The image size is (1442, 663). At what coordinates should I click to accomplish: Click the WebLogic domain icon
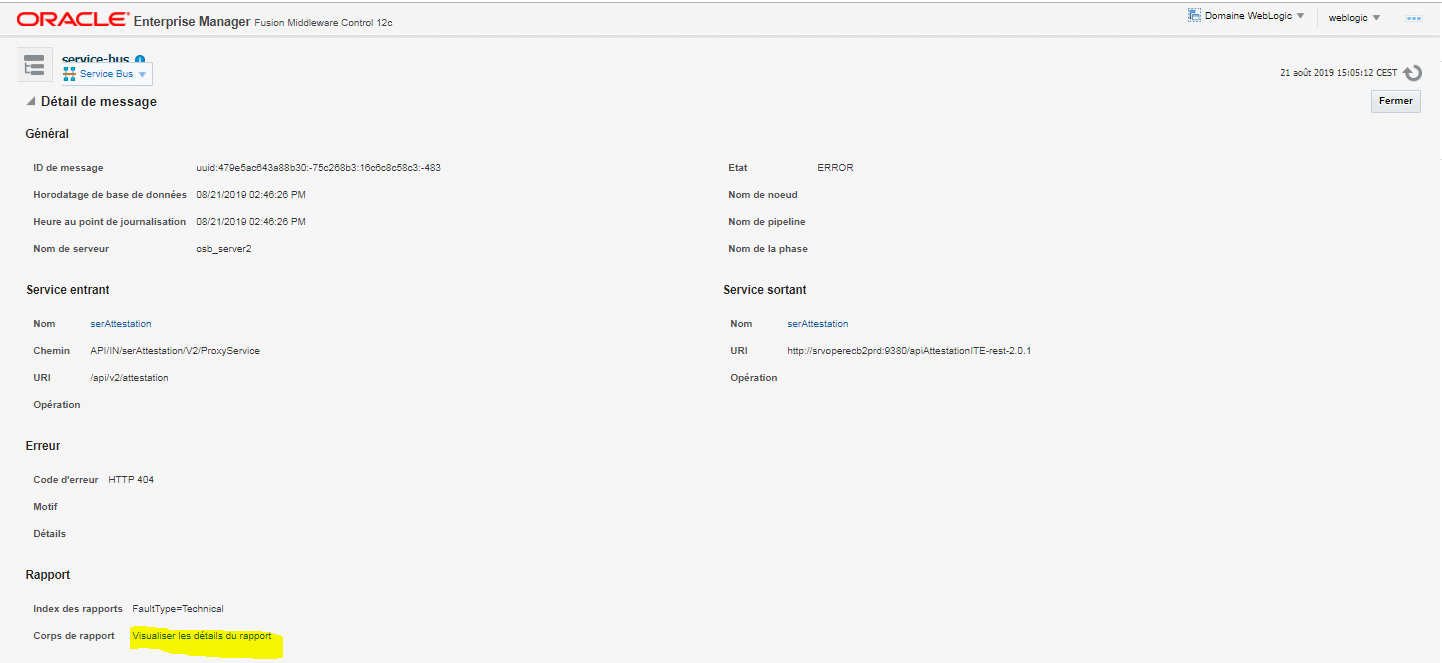click(x=1194, y=16)
